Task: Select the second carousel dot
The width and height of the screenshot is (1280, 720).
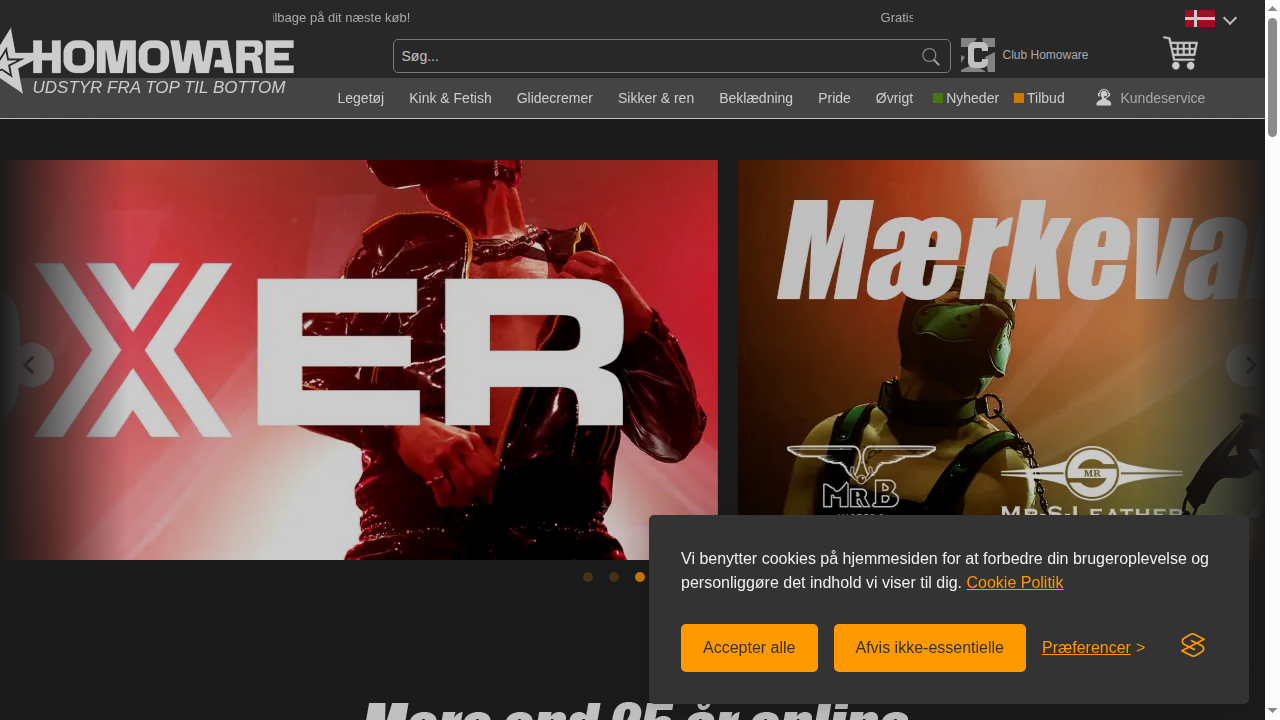Action: [614, 577]
